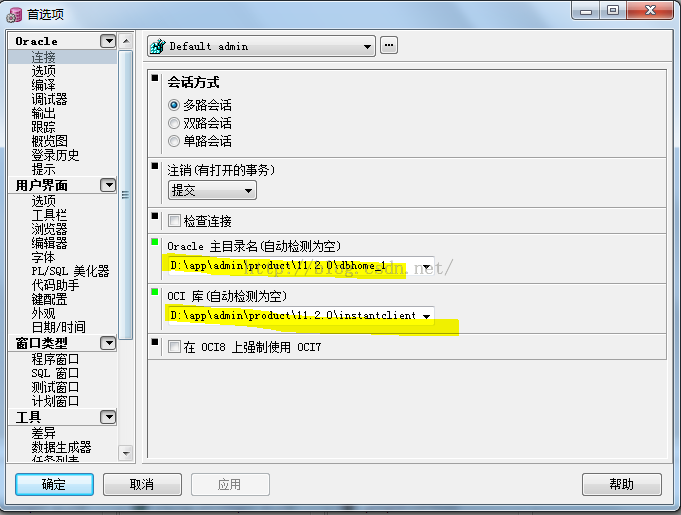The image size is (681, 515).
Task: Enable the 检查连接 checkbox
Action: click(x=174, y=221)
